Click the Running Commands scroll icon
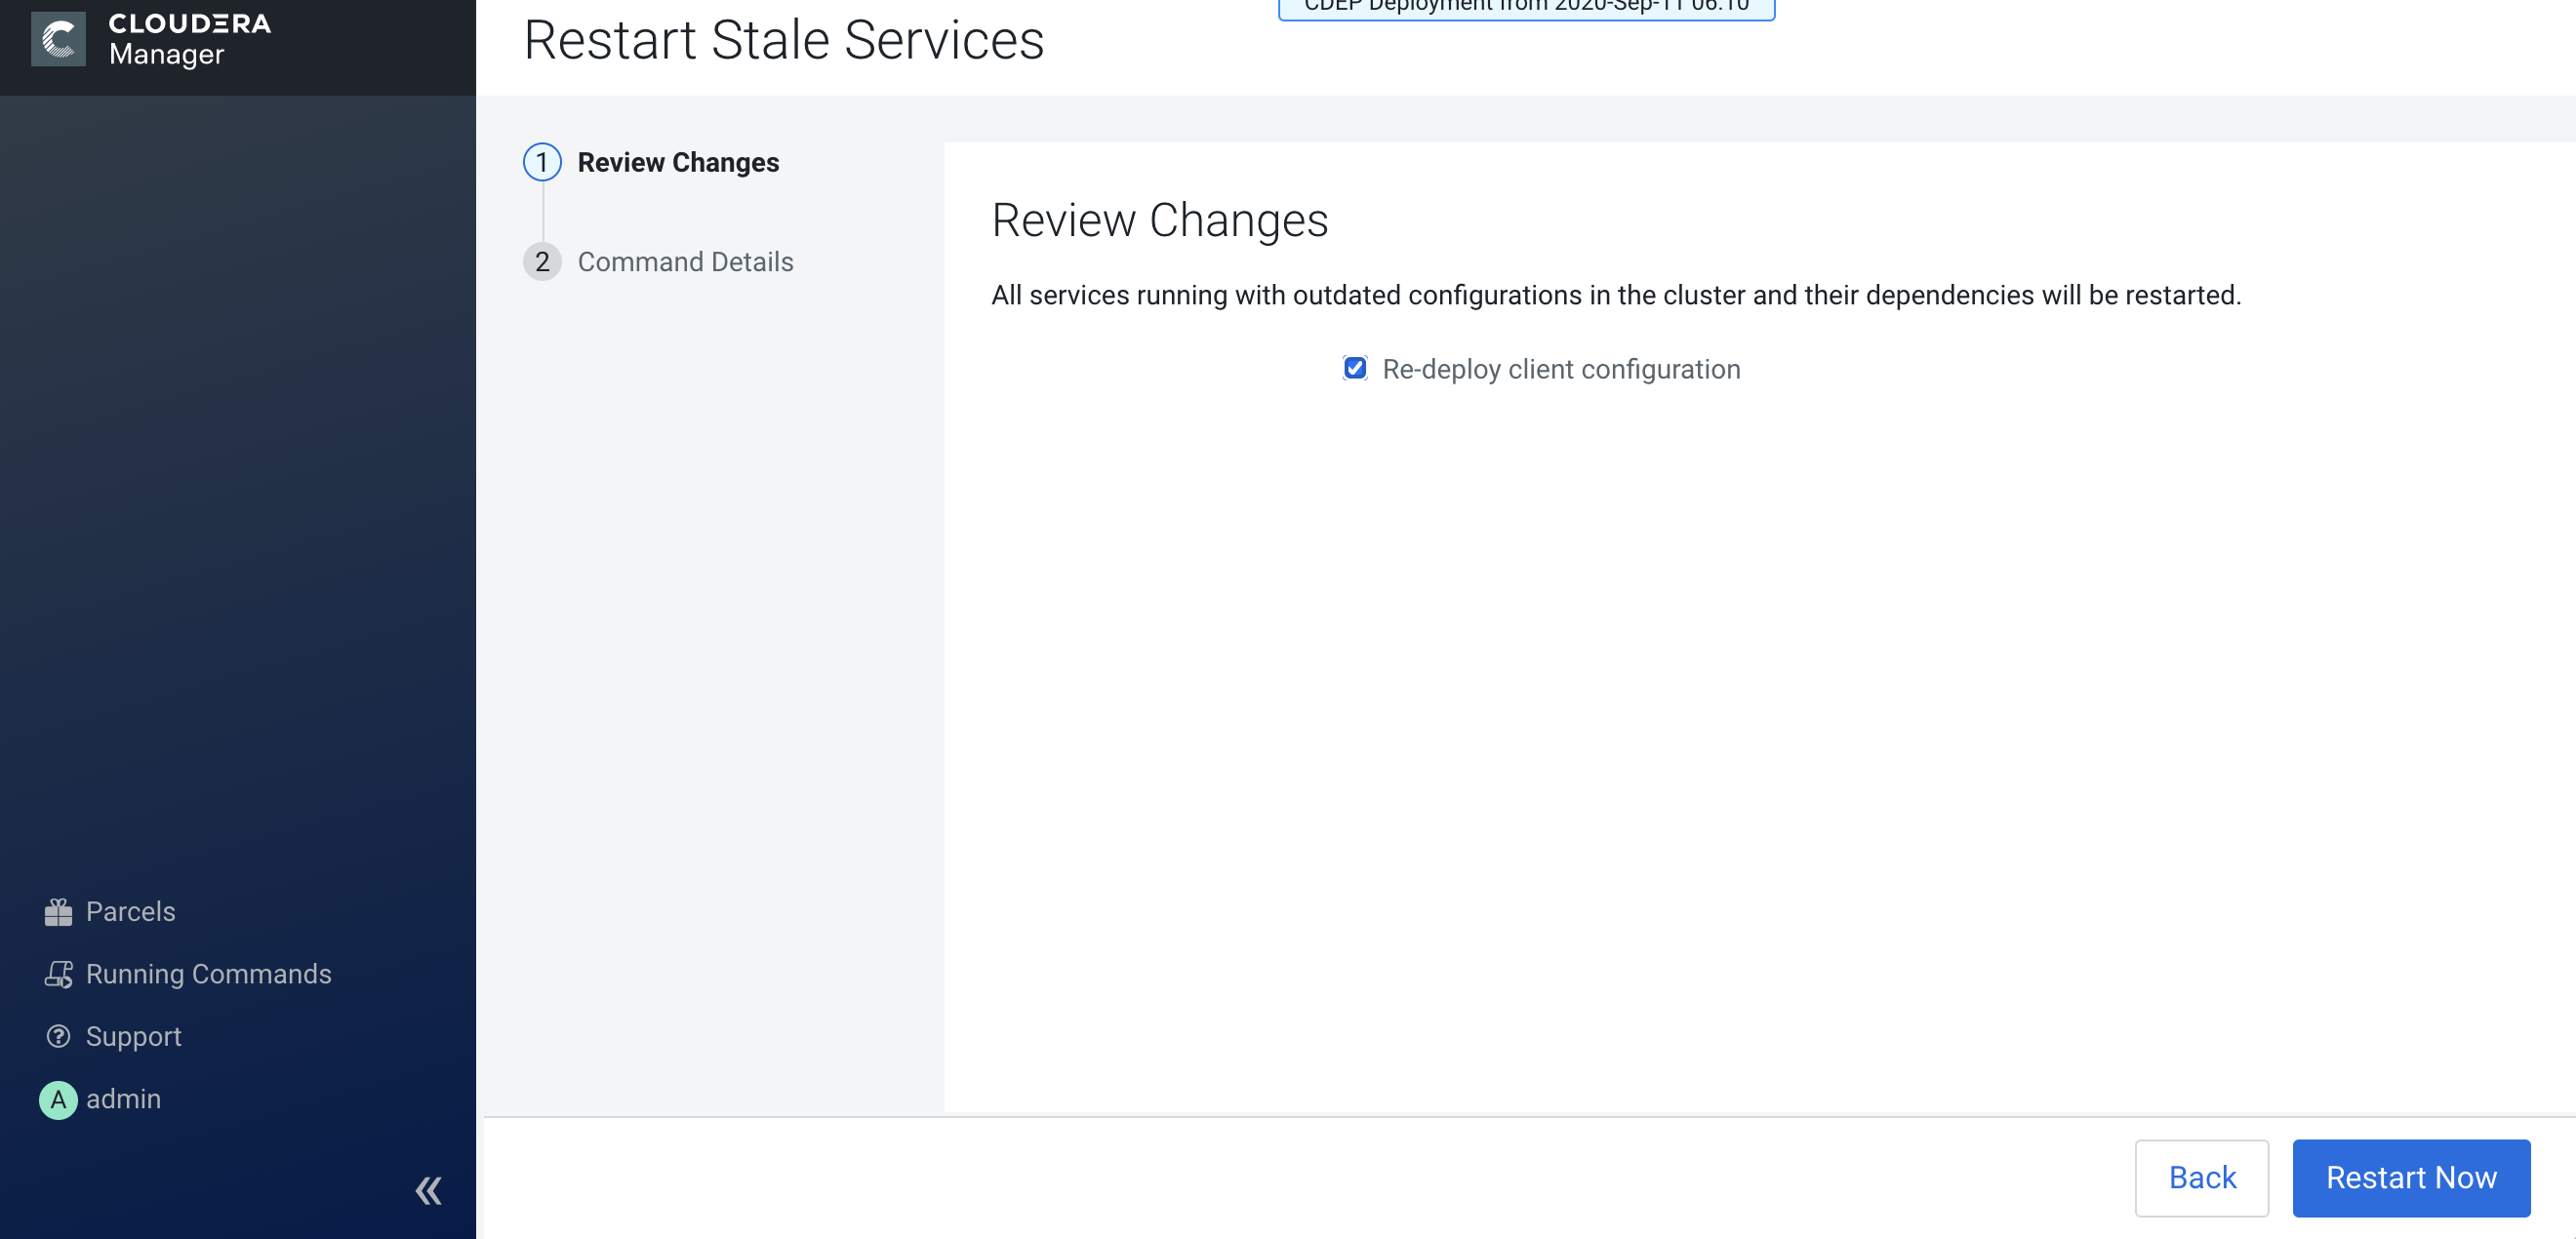Screen dimensions: 2576x1239 tap(58, 973)
